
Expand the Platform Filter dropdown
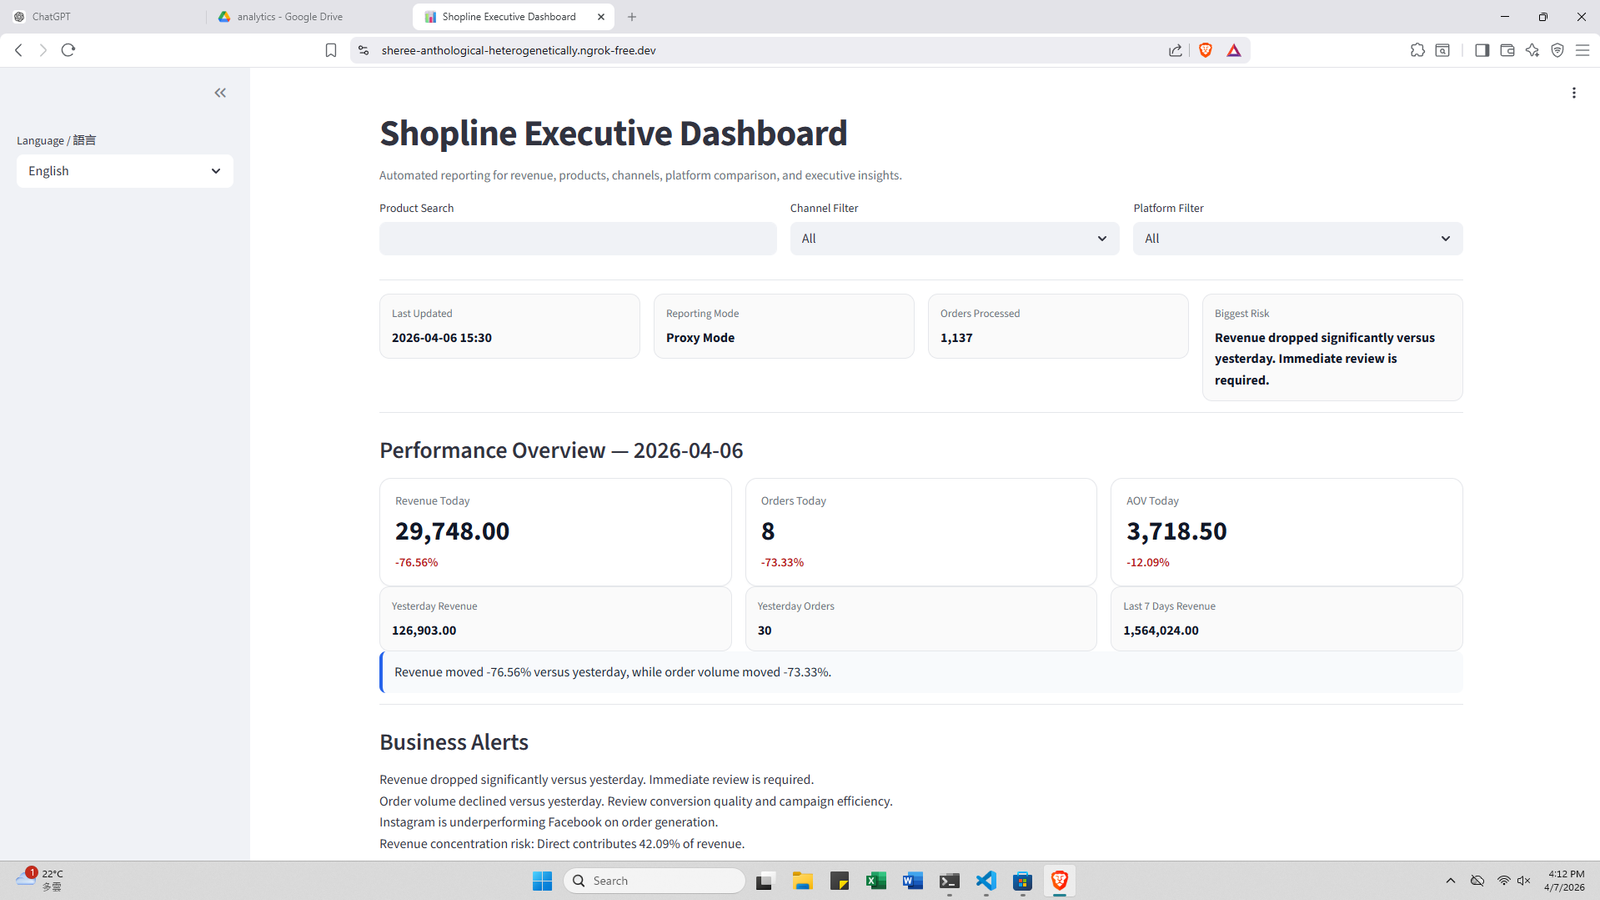1297,238
